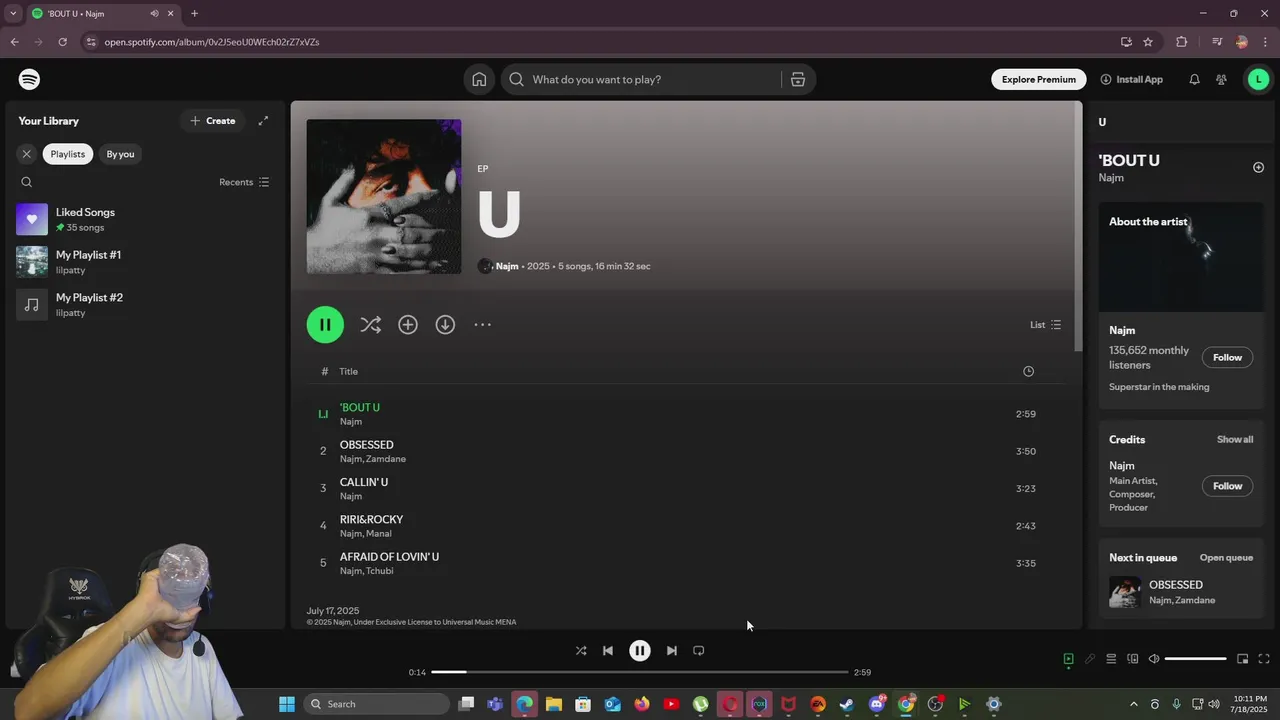
Task: Open Tchubi artist link
Action: coord(380,571)
